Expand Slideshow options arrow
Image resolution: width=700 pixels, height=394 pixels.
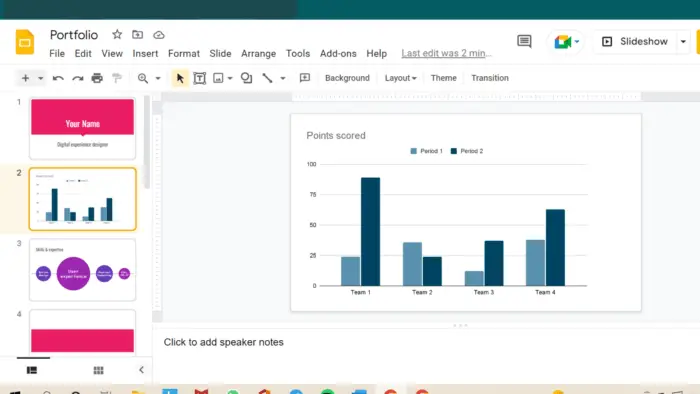click(x=683, y=41)
